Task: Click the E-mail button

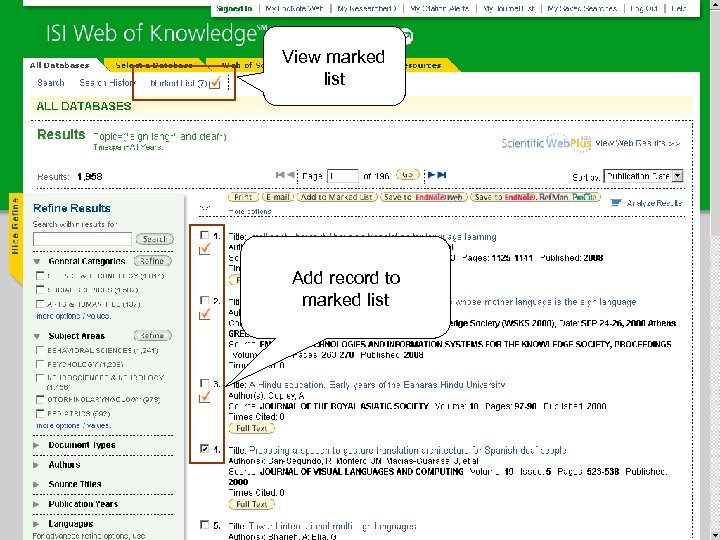Action: pos(278,197)
